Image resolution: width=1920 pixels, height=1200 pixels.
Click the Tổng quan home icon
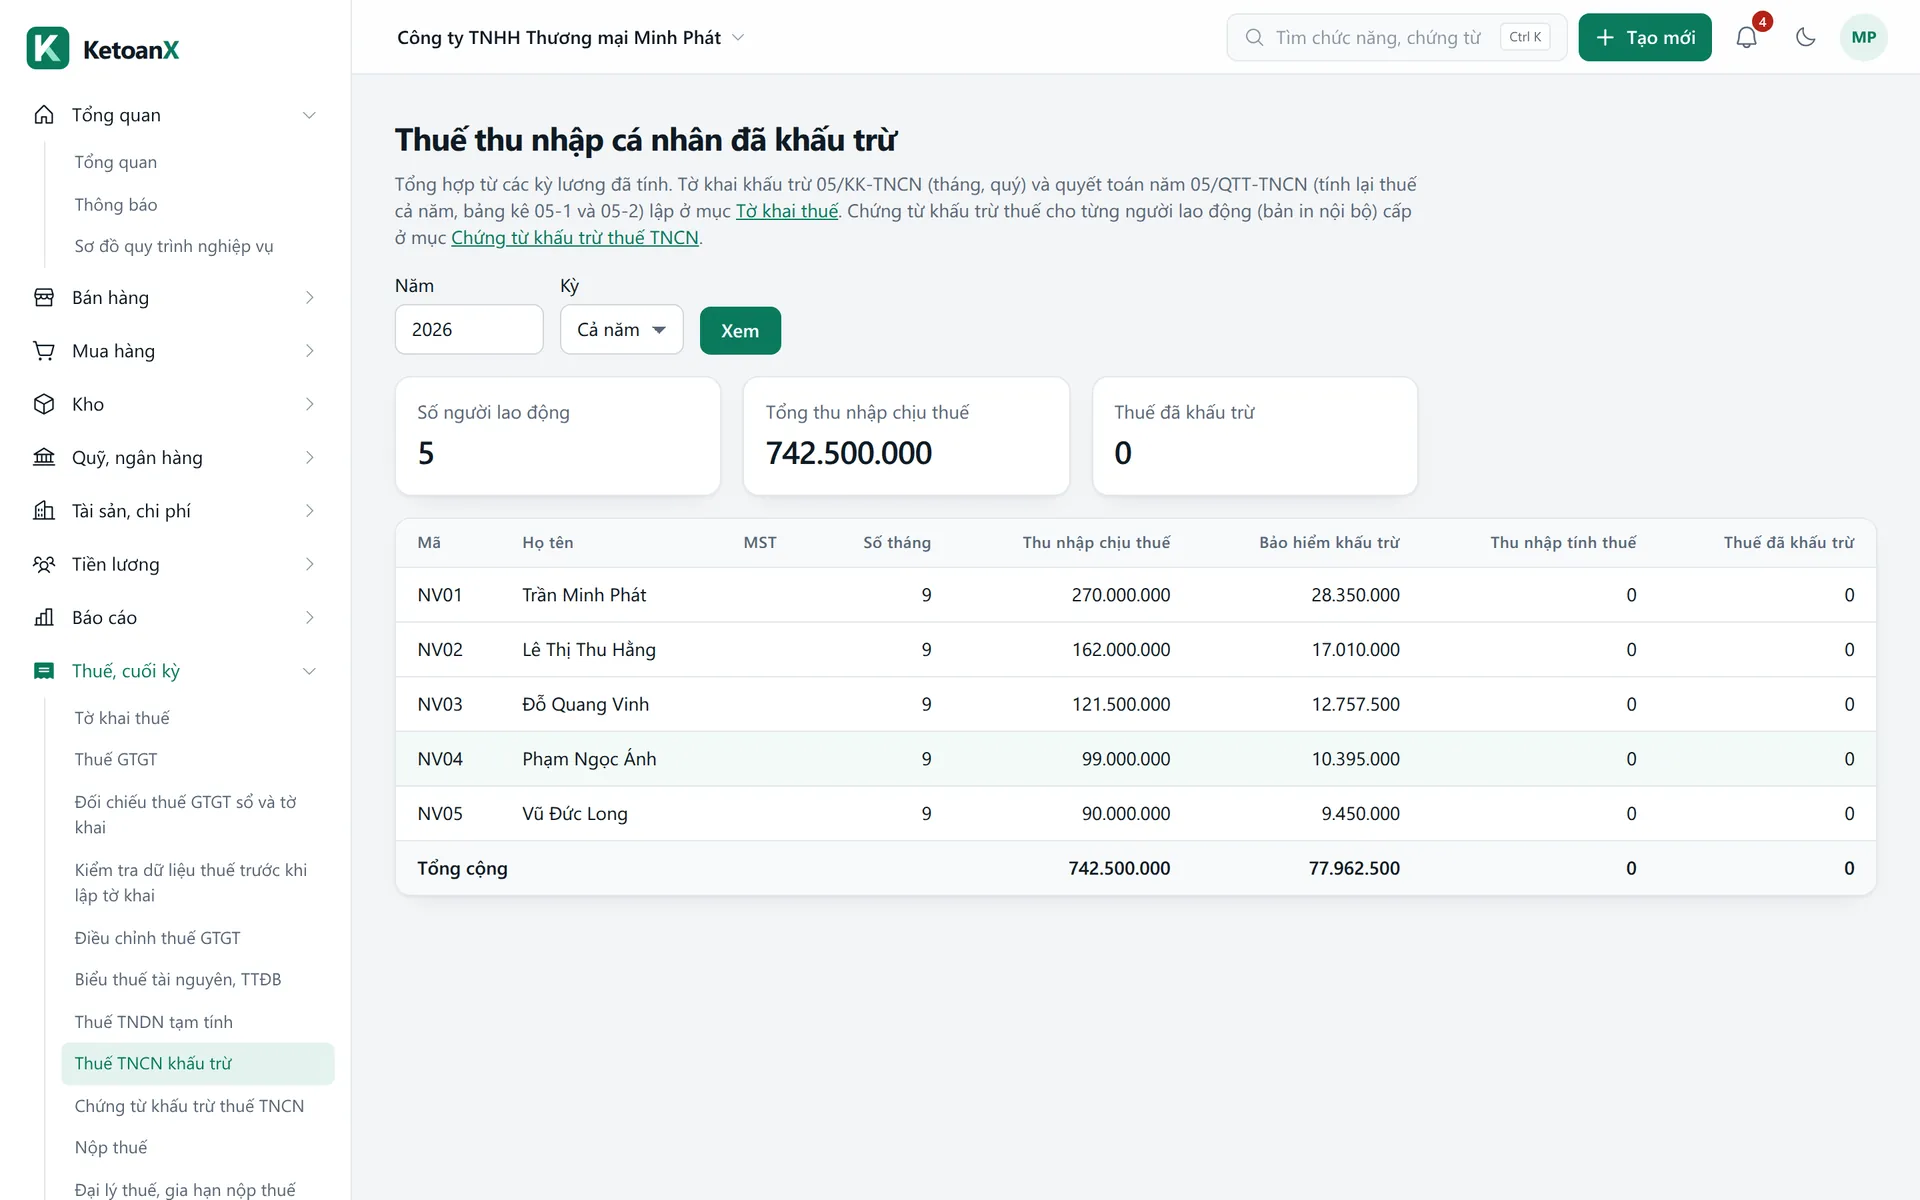click(44, 115)
